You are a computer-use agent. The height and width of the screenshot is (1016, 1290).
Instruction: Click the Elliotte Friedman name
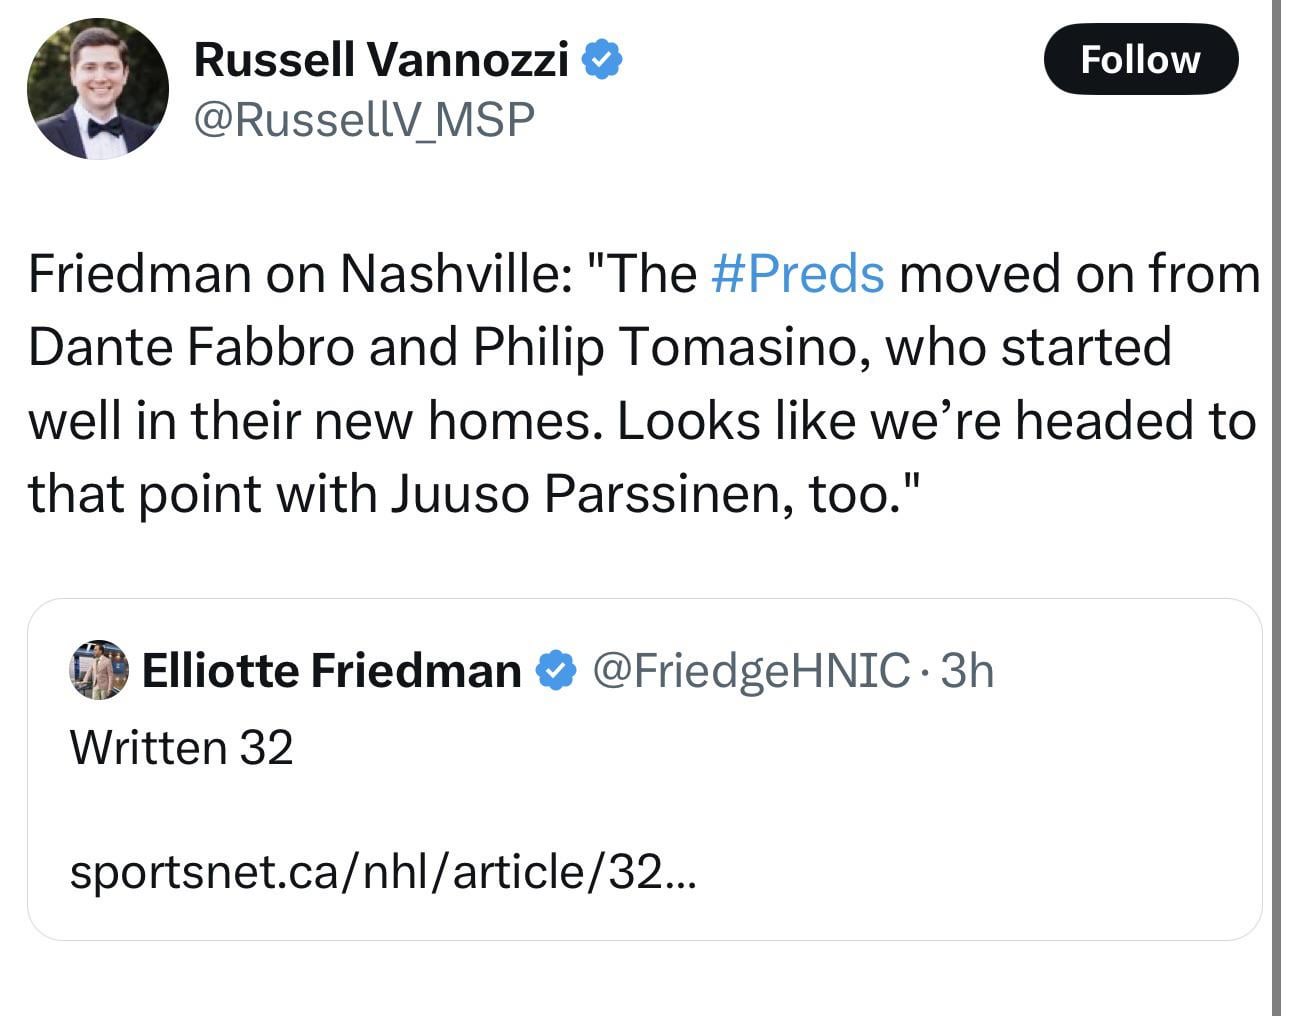pos(331,670)
